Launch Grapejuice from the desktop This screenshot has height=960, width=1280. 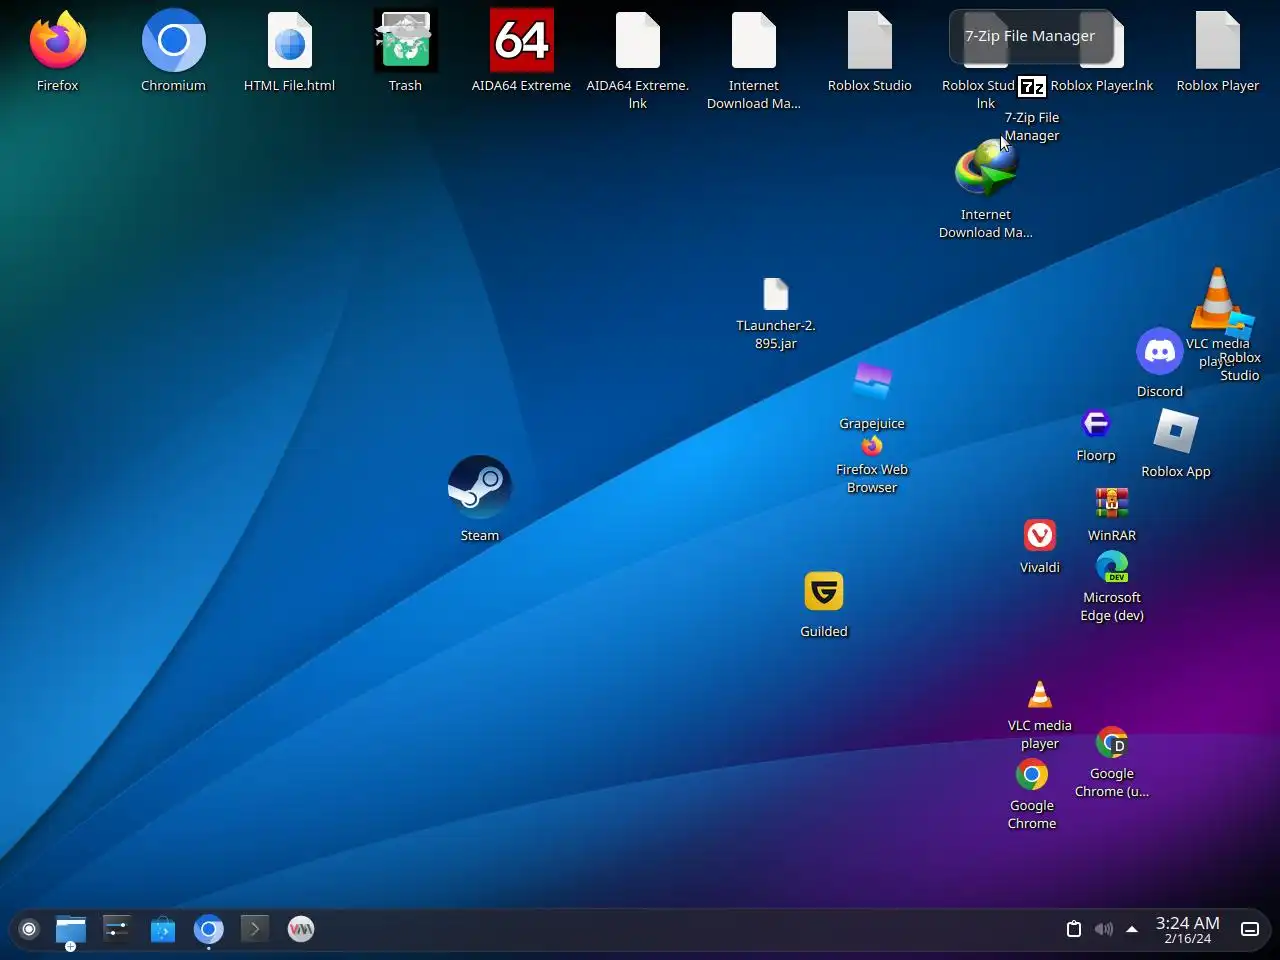pos(872,381)
